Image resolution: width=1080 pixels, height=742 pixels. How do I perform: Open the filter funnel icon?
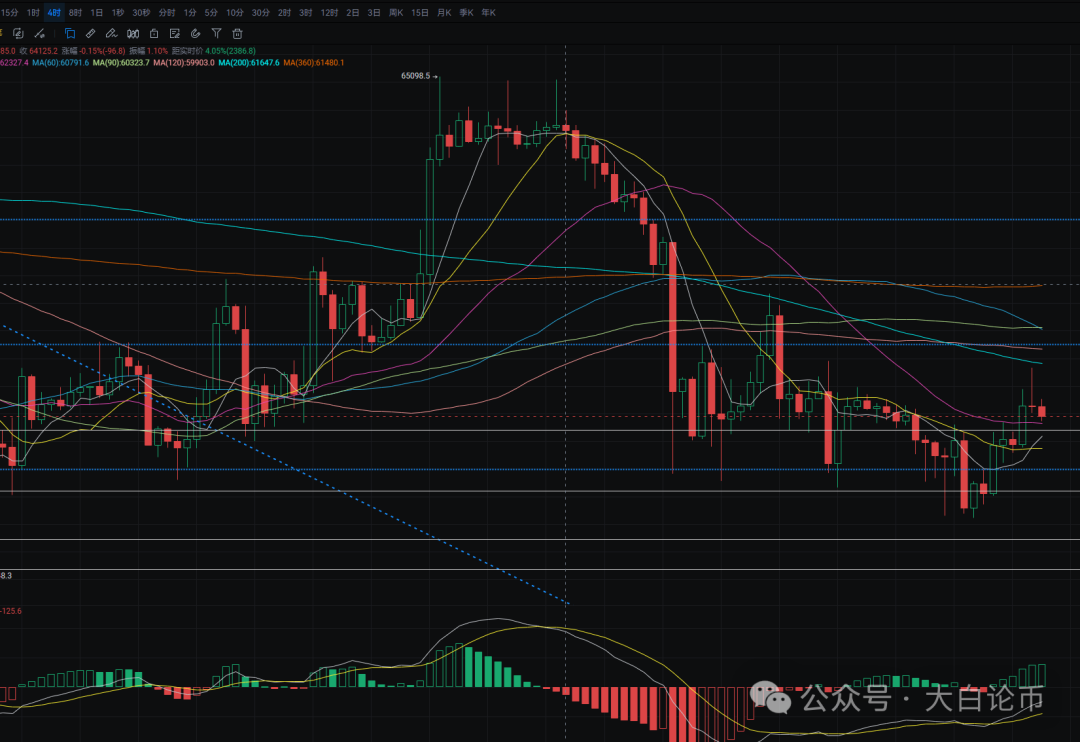(216, 33)
